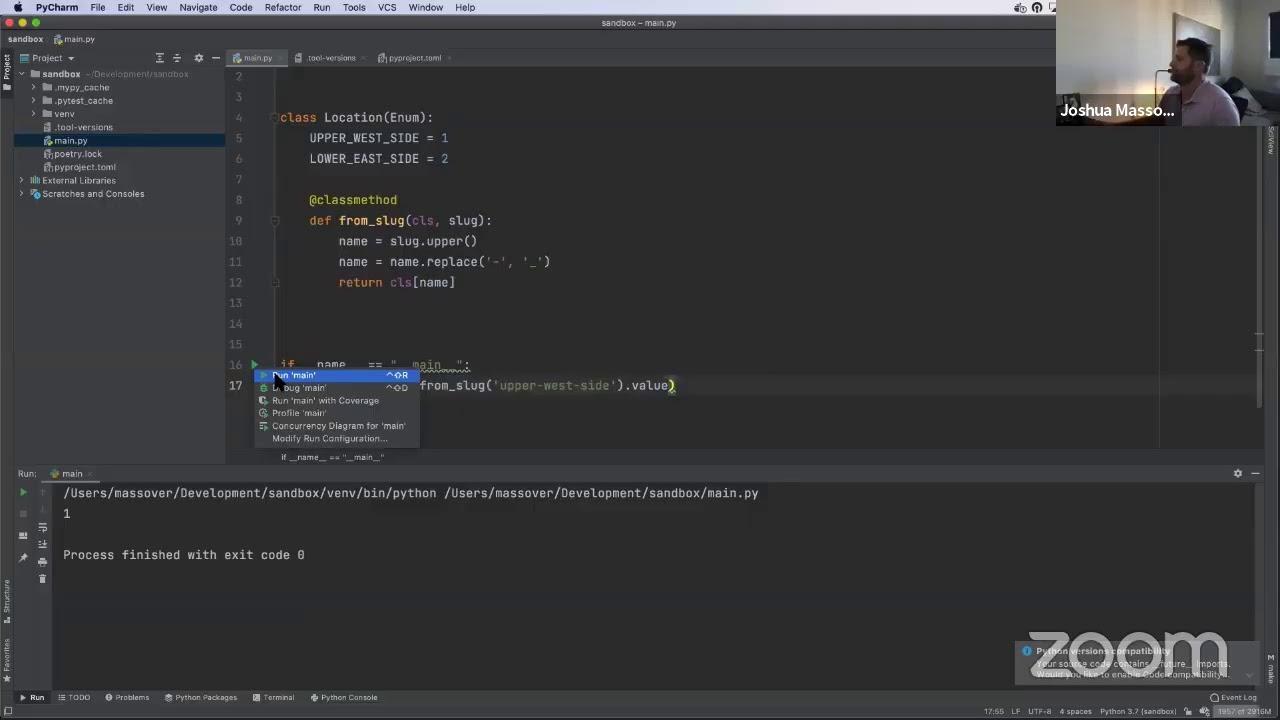Image resolution: width=1280 pixels, height=720 pixels.
Task: Click the sandbox breadcrumb in navigation bar
Action: [25, 39]
